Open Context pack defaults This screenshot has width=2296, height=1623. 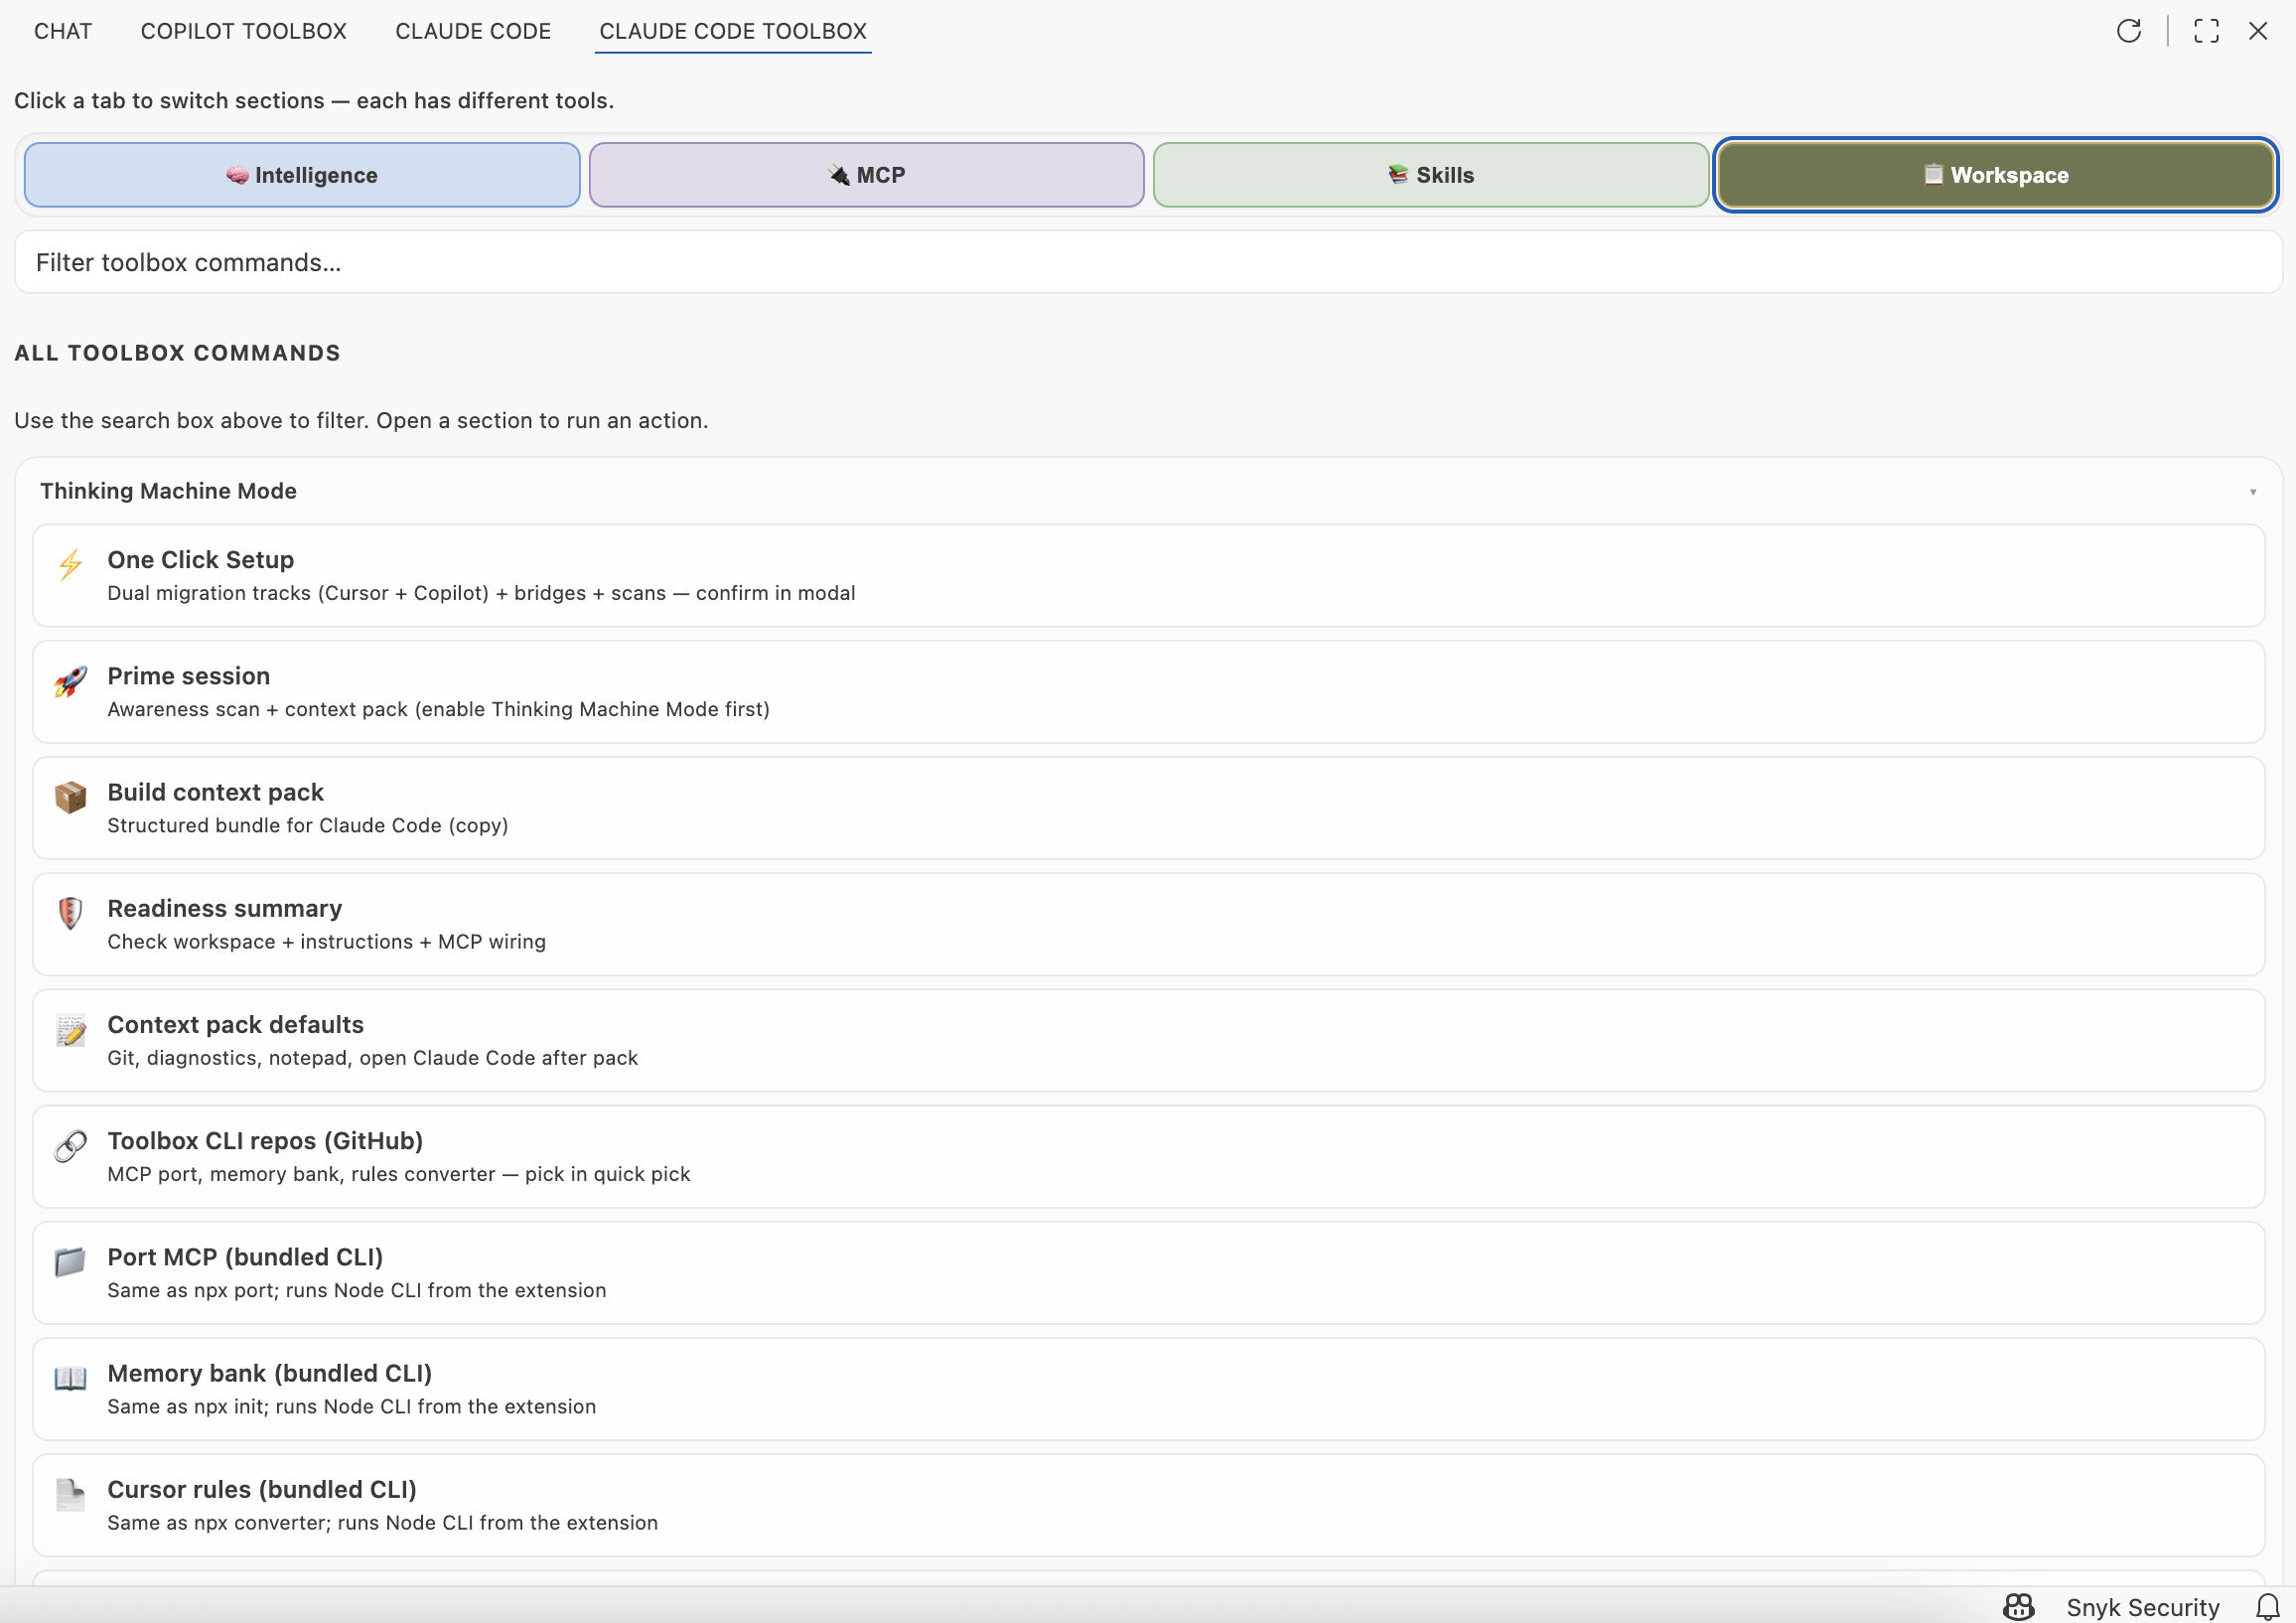point(1148,1040)
